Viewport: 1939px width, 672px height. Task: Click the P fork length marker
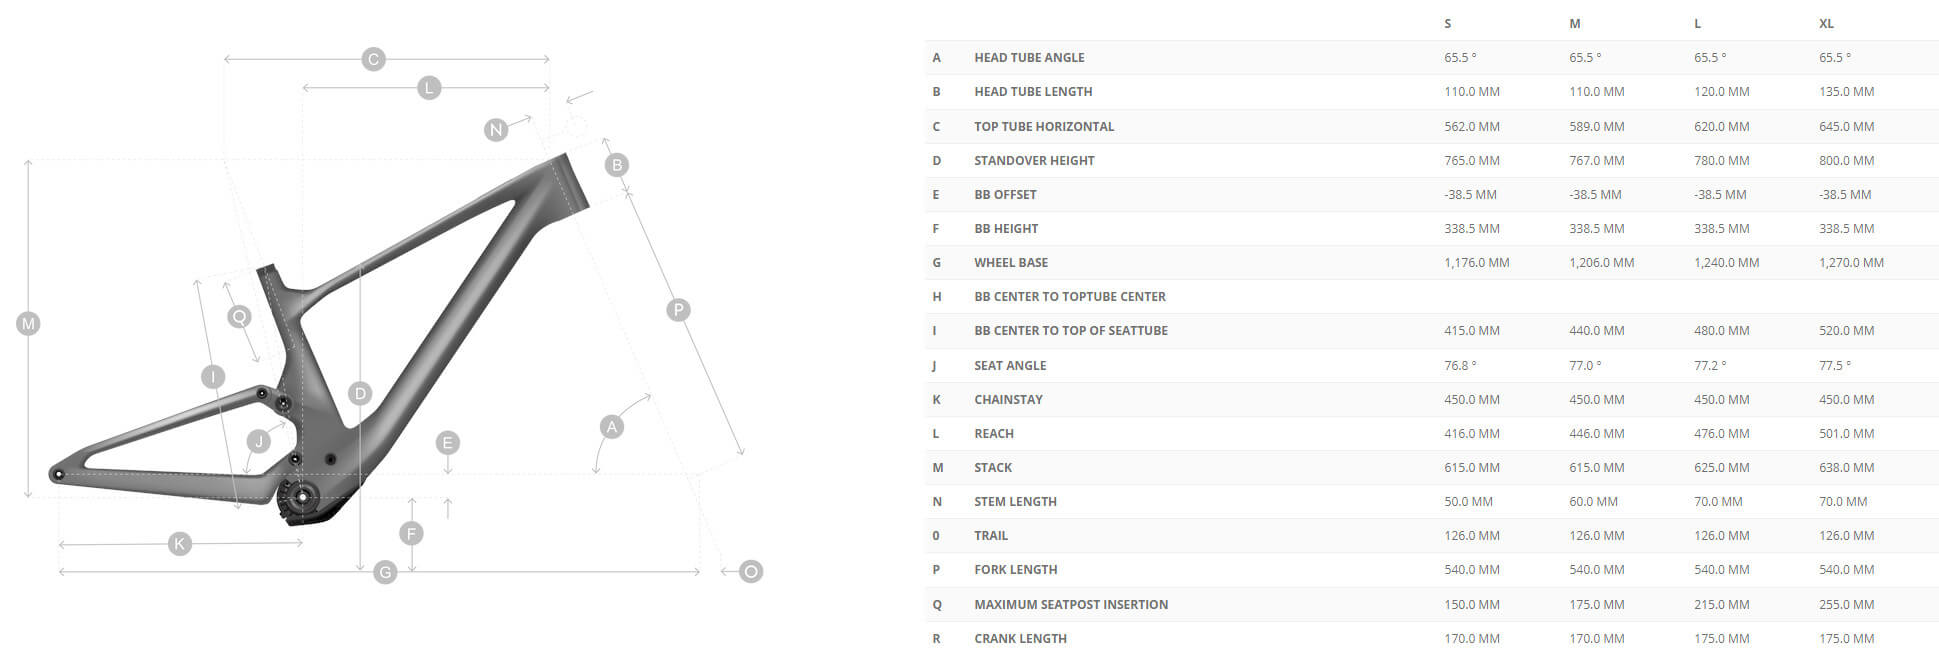point(678,310)
